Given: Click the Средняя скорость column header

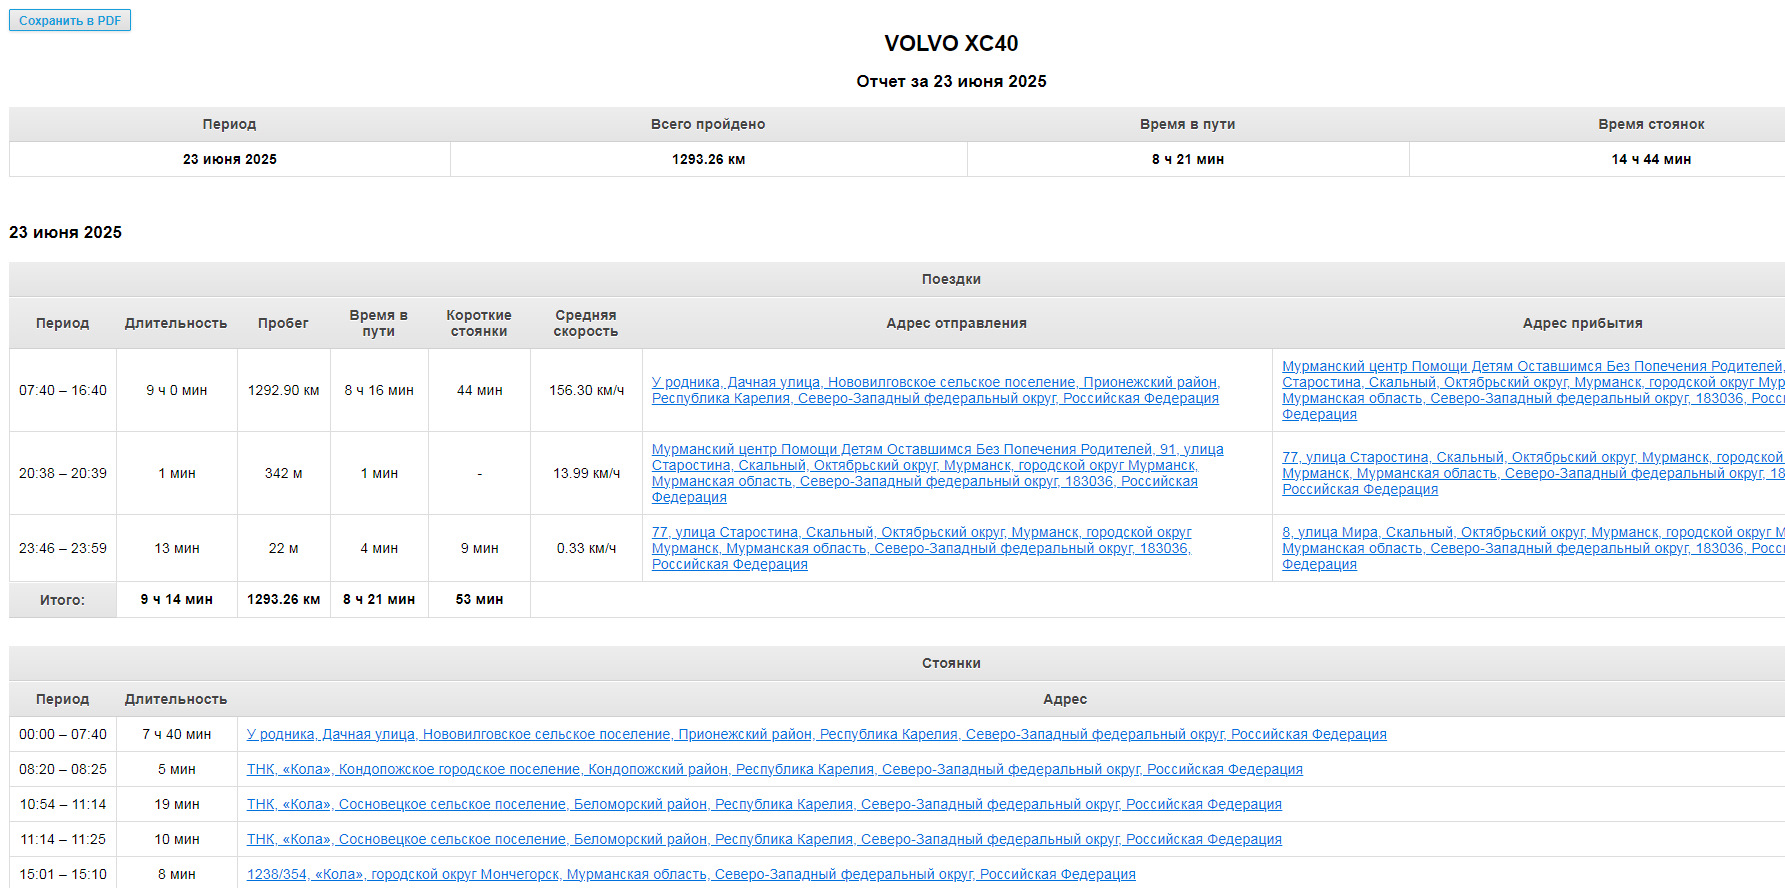Looking at the screenshot, I should pos(586,323).
